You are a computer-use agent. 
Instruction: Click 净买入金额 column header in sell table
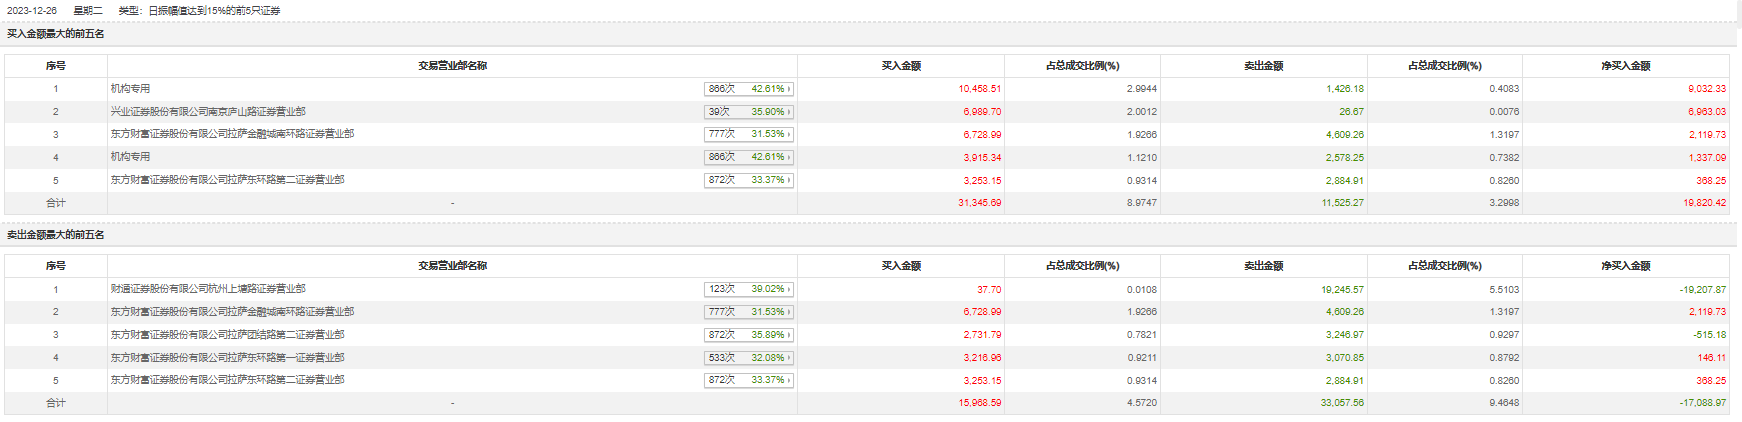[x=1625, y=266]
